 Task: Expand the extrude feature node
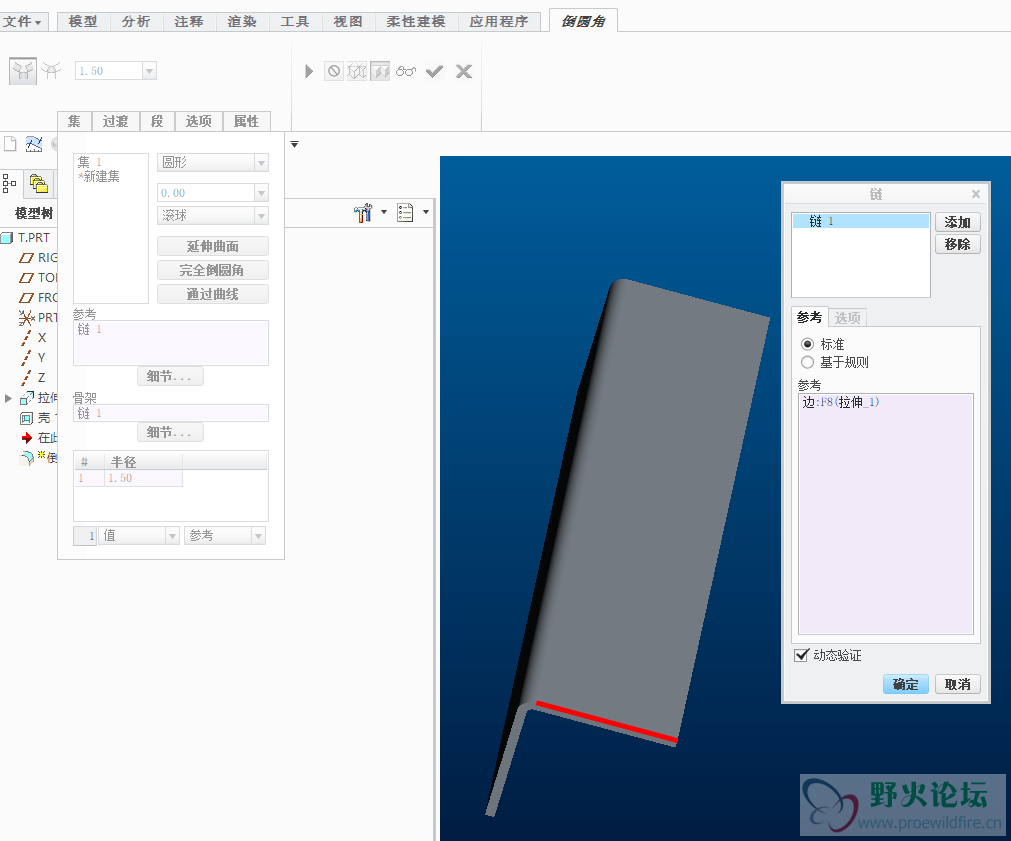(x=8, y=399)
